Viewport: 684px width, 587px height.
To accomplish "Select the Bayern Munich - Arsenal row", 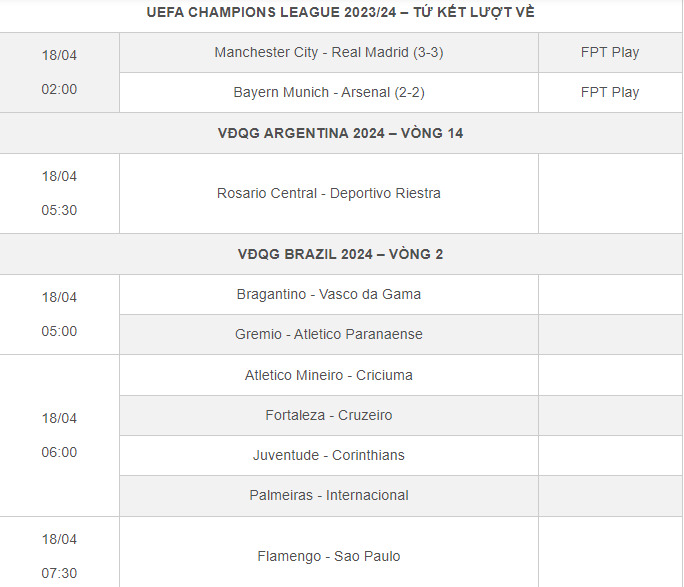I will pos(329,92).
